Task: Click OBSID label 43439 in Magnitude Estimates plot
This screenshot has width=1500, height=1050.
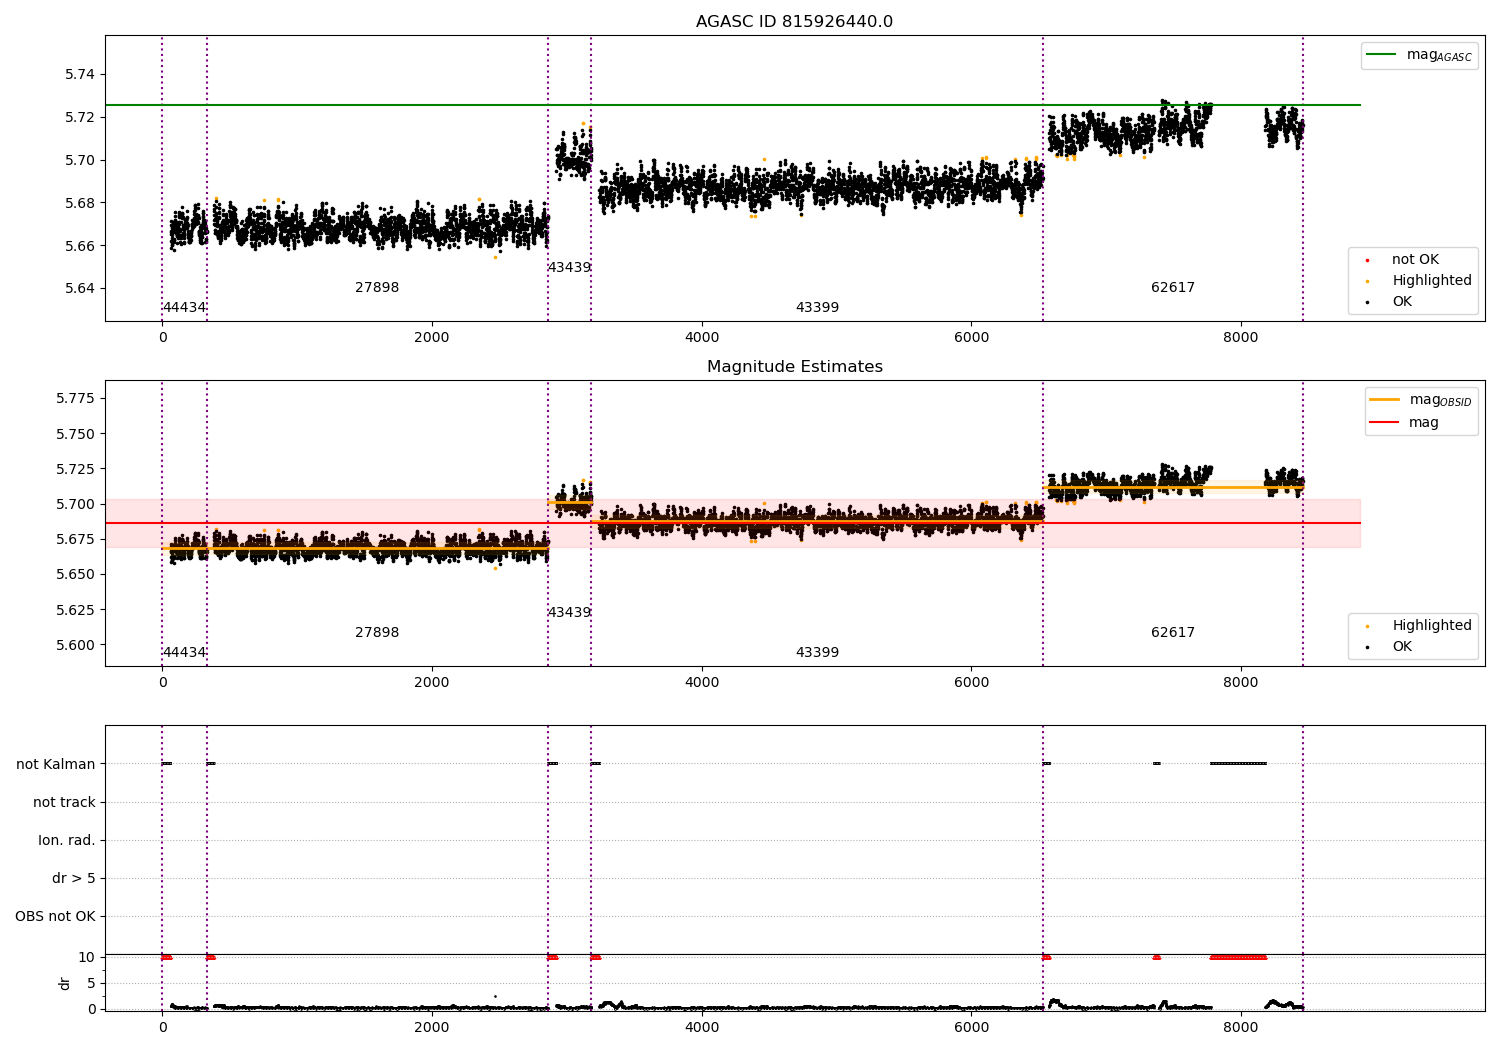Action: [569, 613]
